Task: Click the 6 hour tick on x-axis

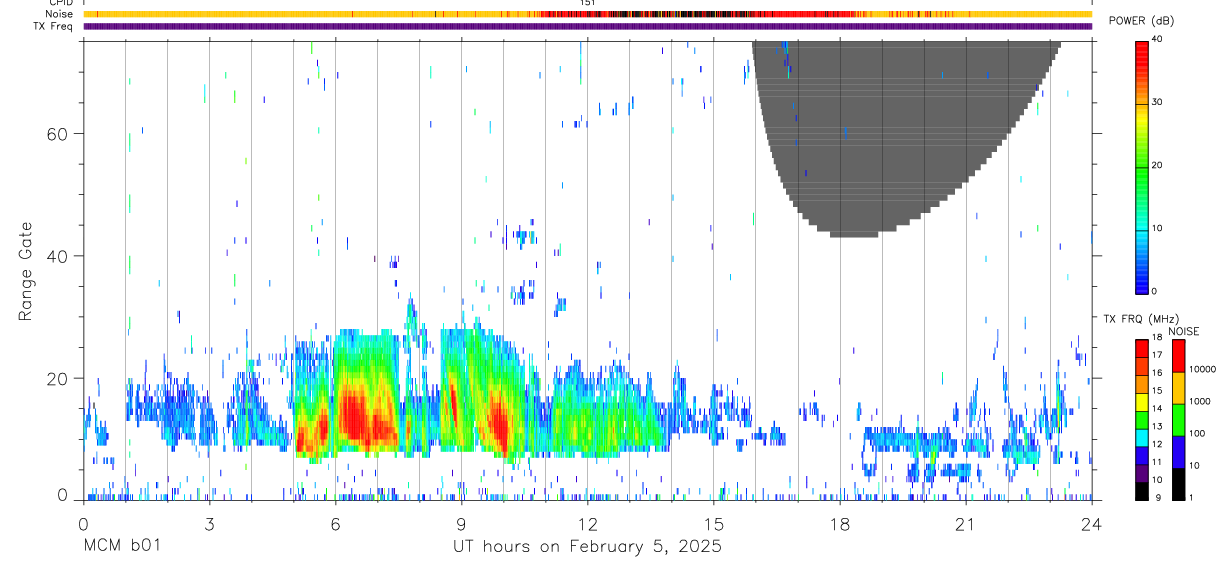Action: (x=335, y=522)
